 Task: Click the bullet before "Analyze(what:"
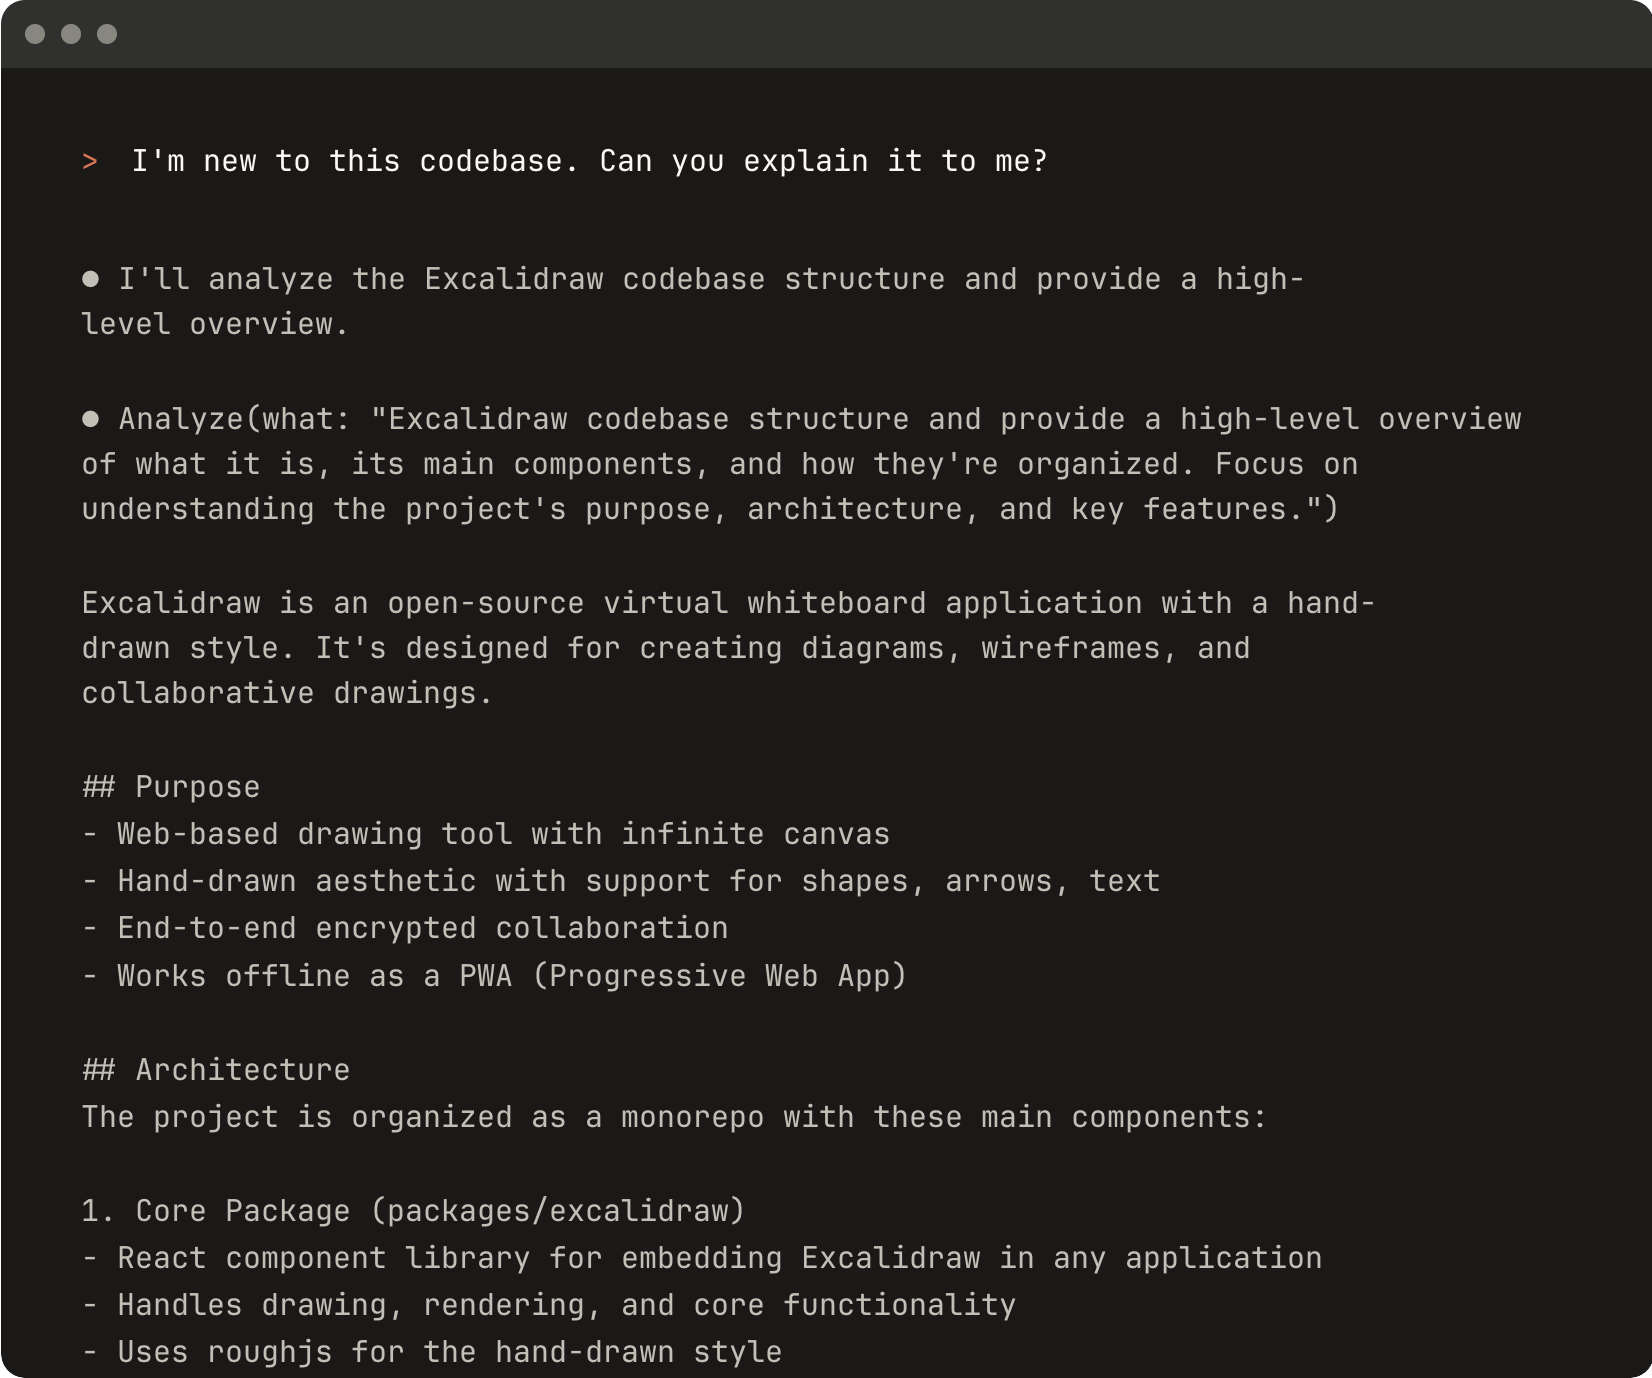(x=90, y=419)
